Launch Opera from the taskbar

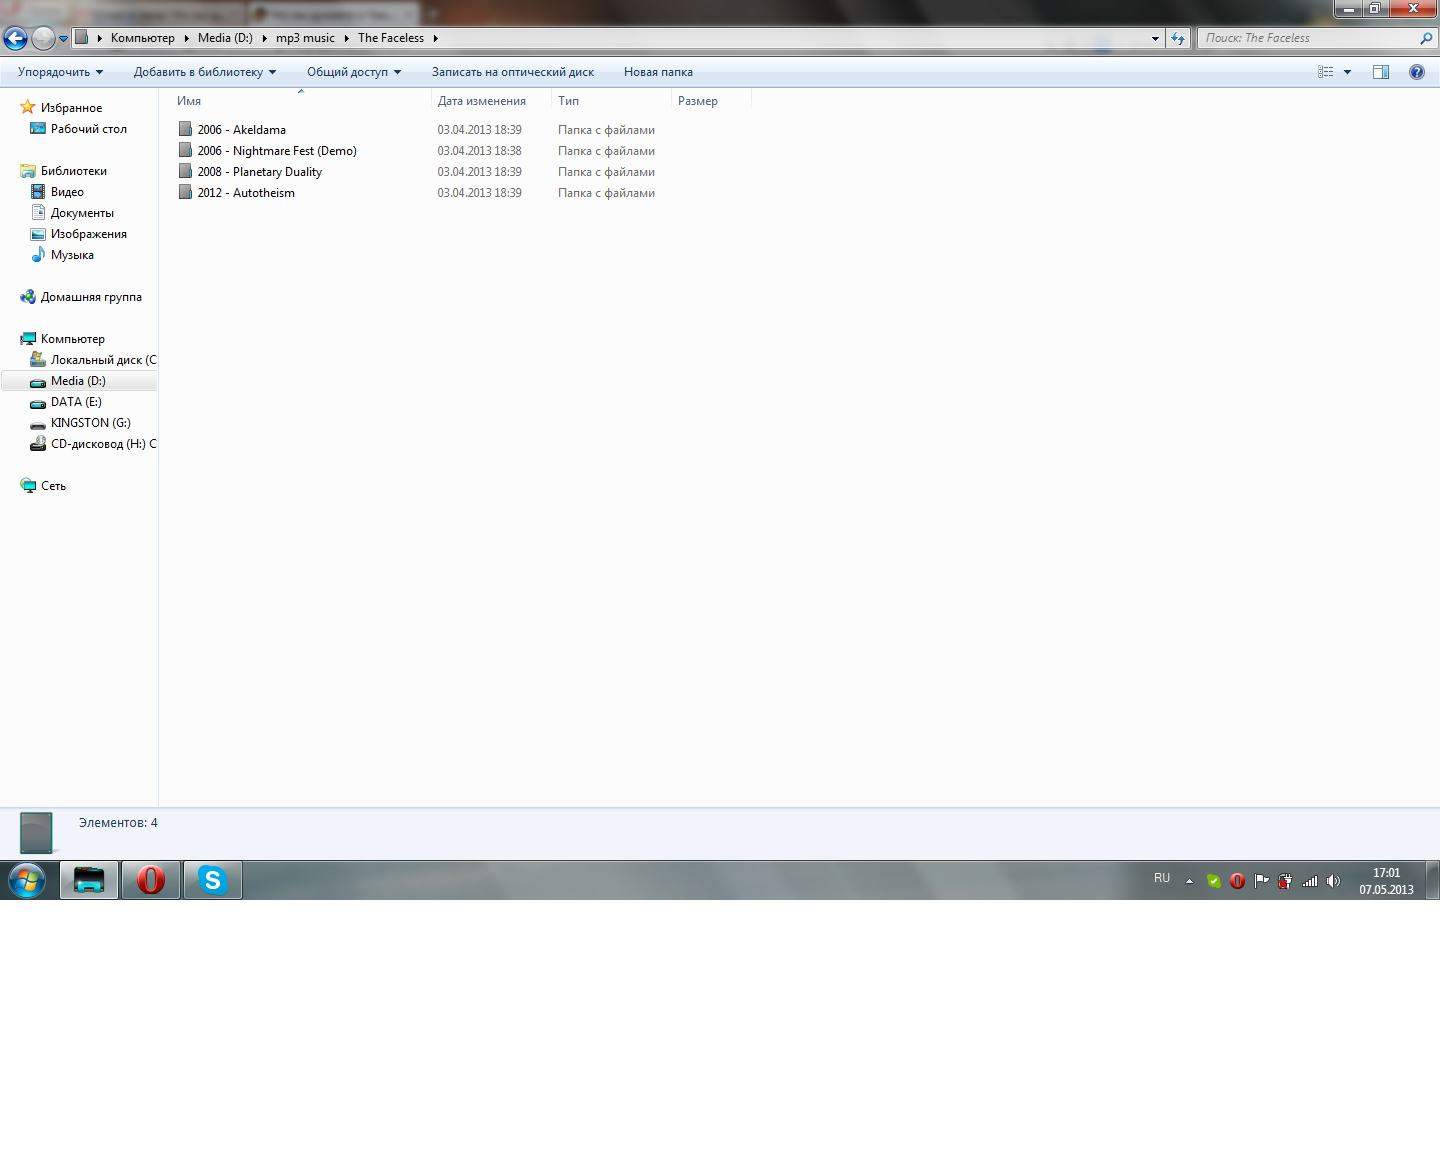coord(151,880)
